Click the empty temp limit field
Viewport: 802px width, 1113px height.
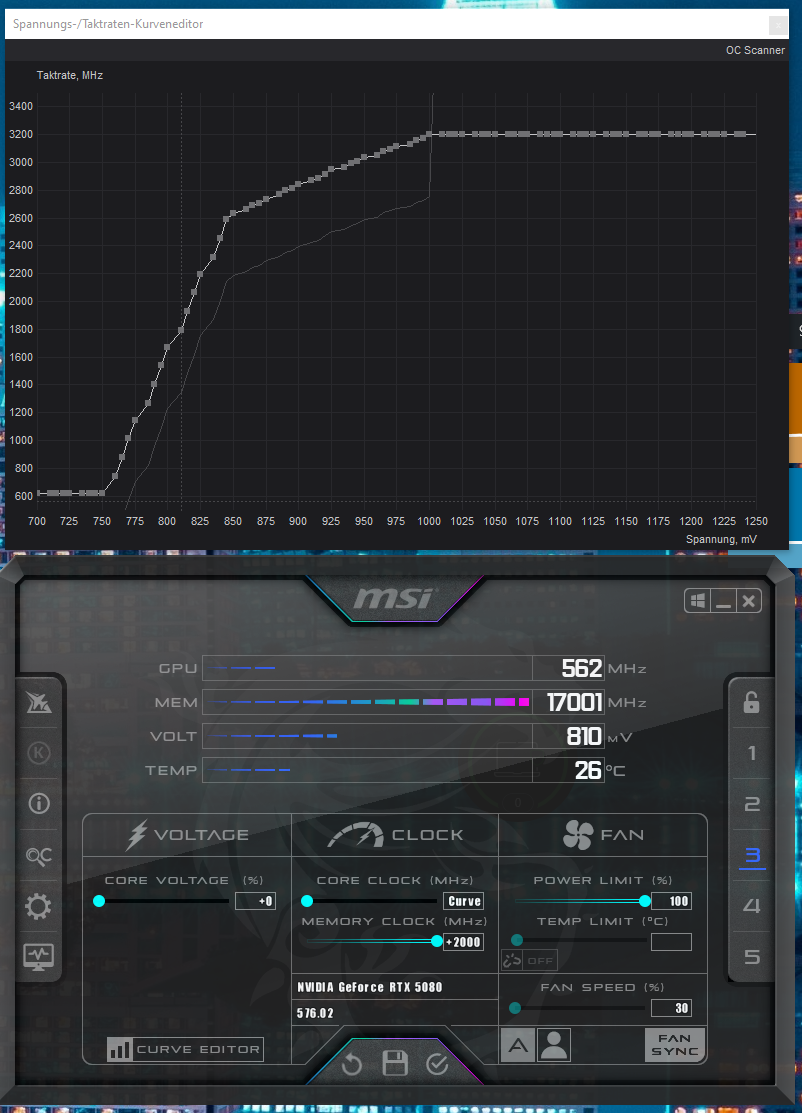(x=671, y=942)
